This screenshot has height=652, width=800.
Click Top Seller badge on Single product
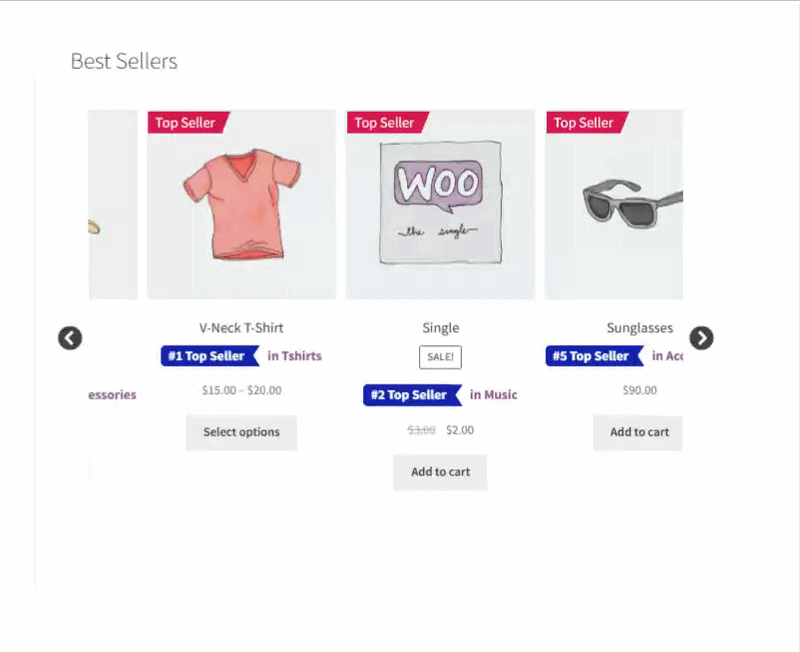386,122
